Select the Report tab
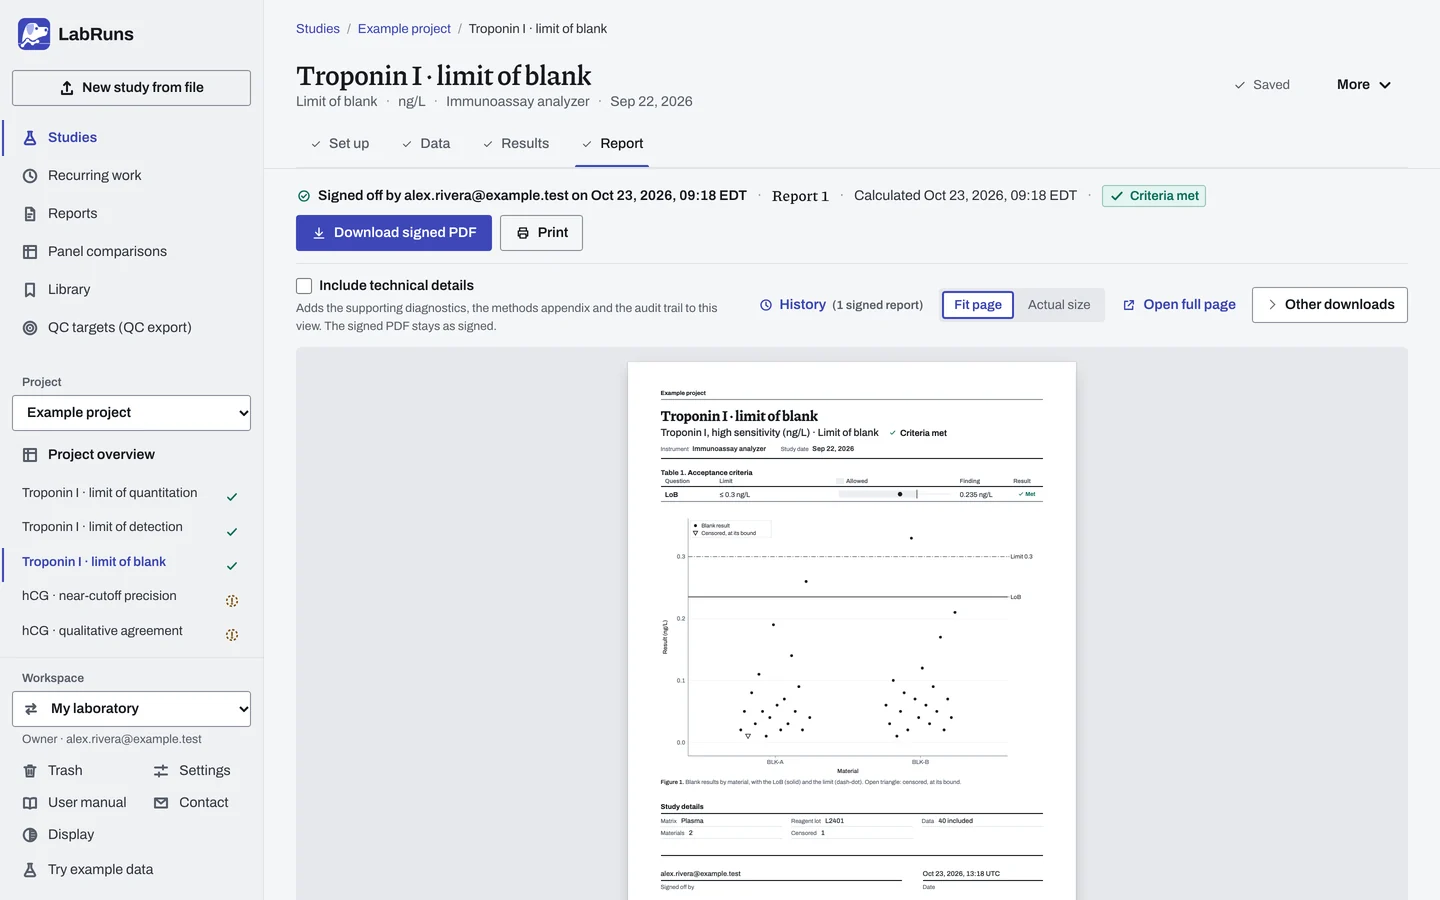This screenshot has height=900, width=1440. [613, 144]
